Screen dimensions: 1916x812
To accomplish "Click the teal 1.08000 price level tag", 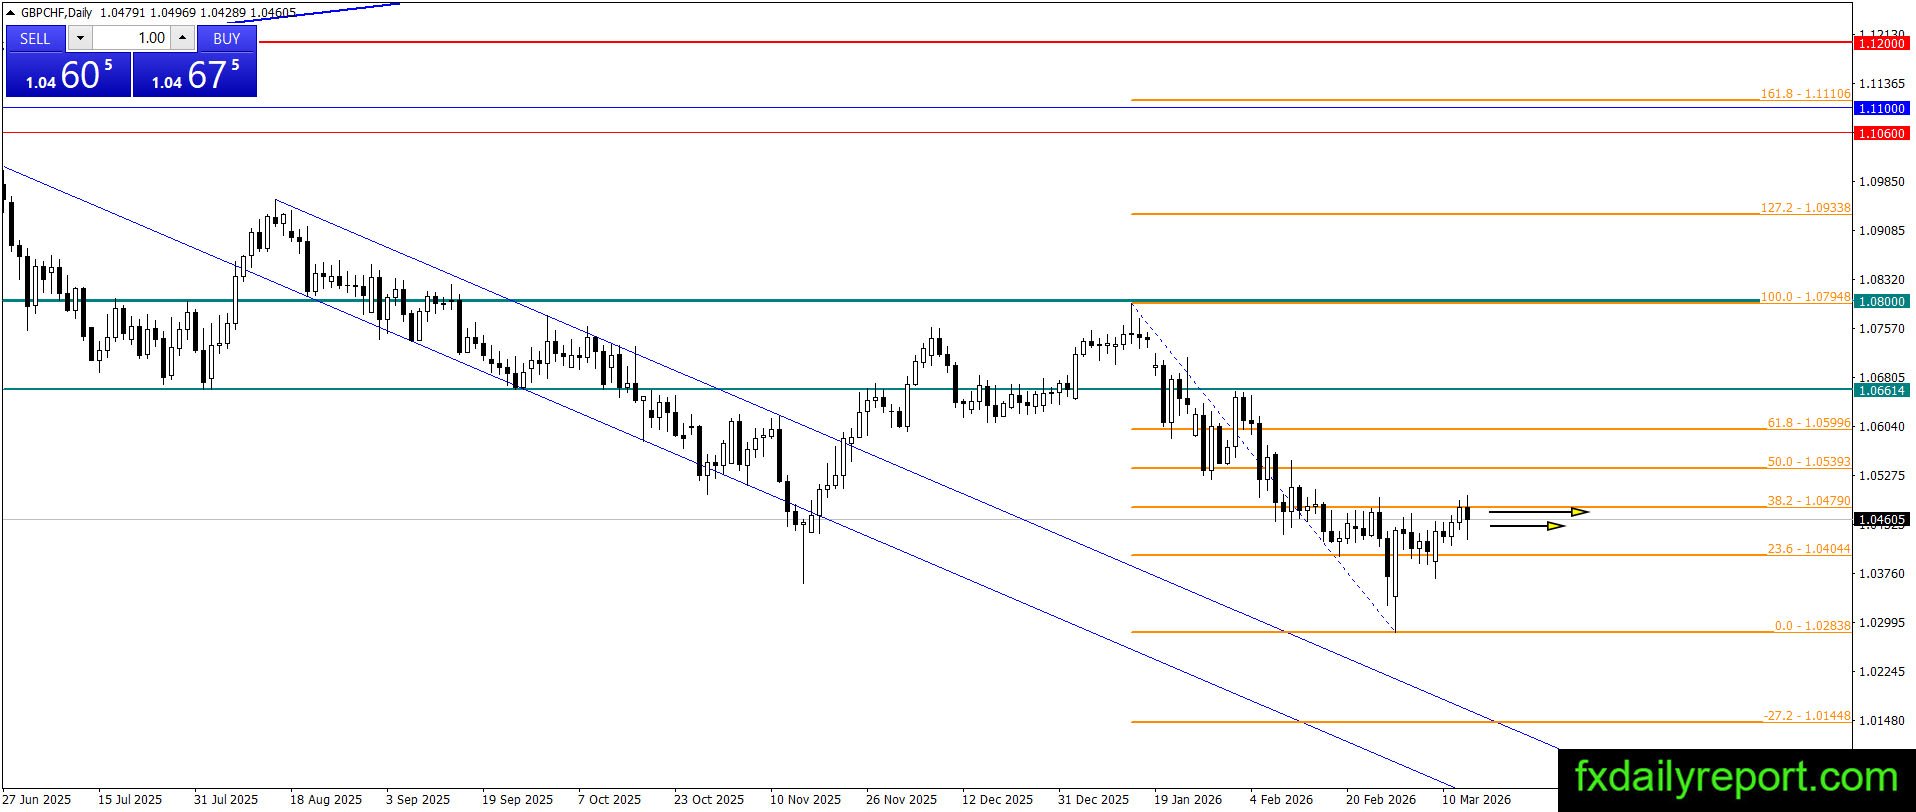I will [1881, 301].
